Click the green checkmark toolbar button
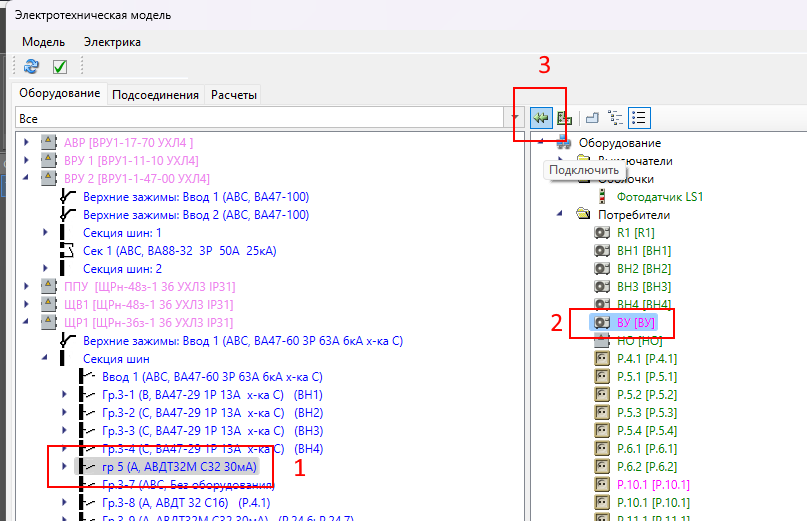The image size is (807, 521). coord(60,67)
